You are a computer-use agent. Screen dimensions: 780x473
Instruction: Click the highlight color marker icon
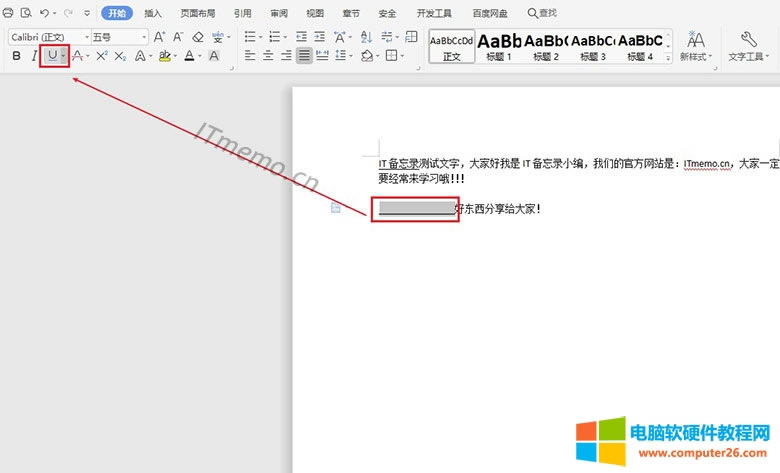164,56
